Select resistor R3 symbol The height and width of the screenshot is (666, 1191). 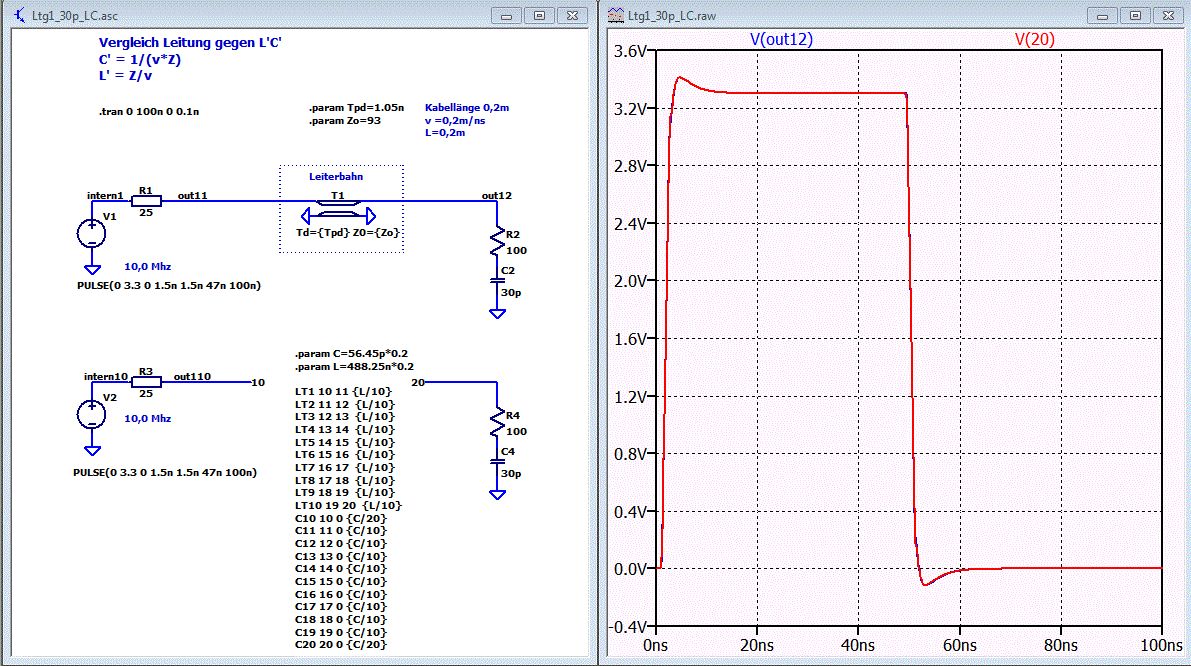[146, 382]
